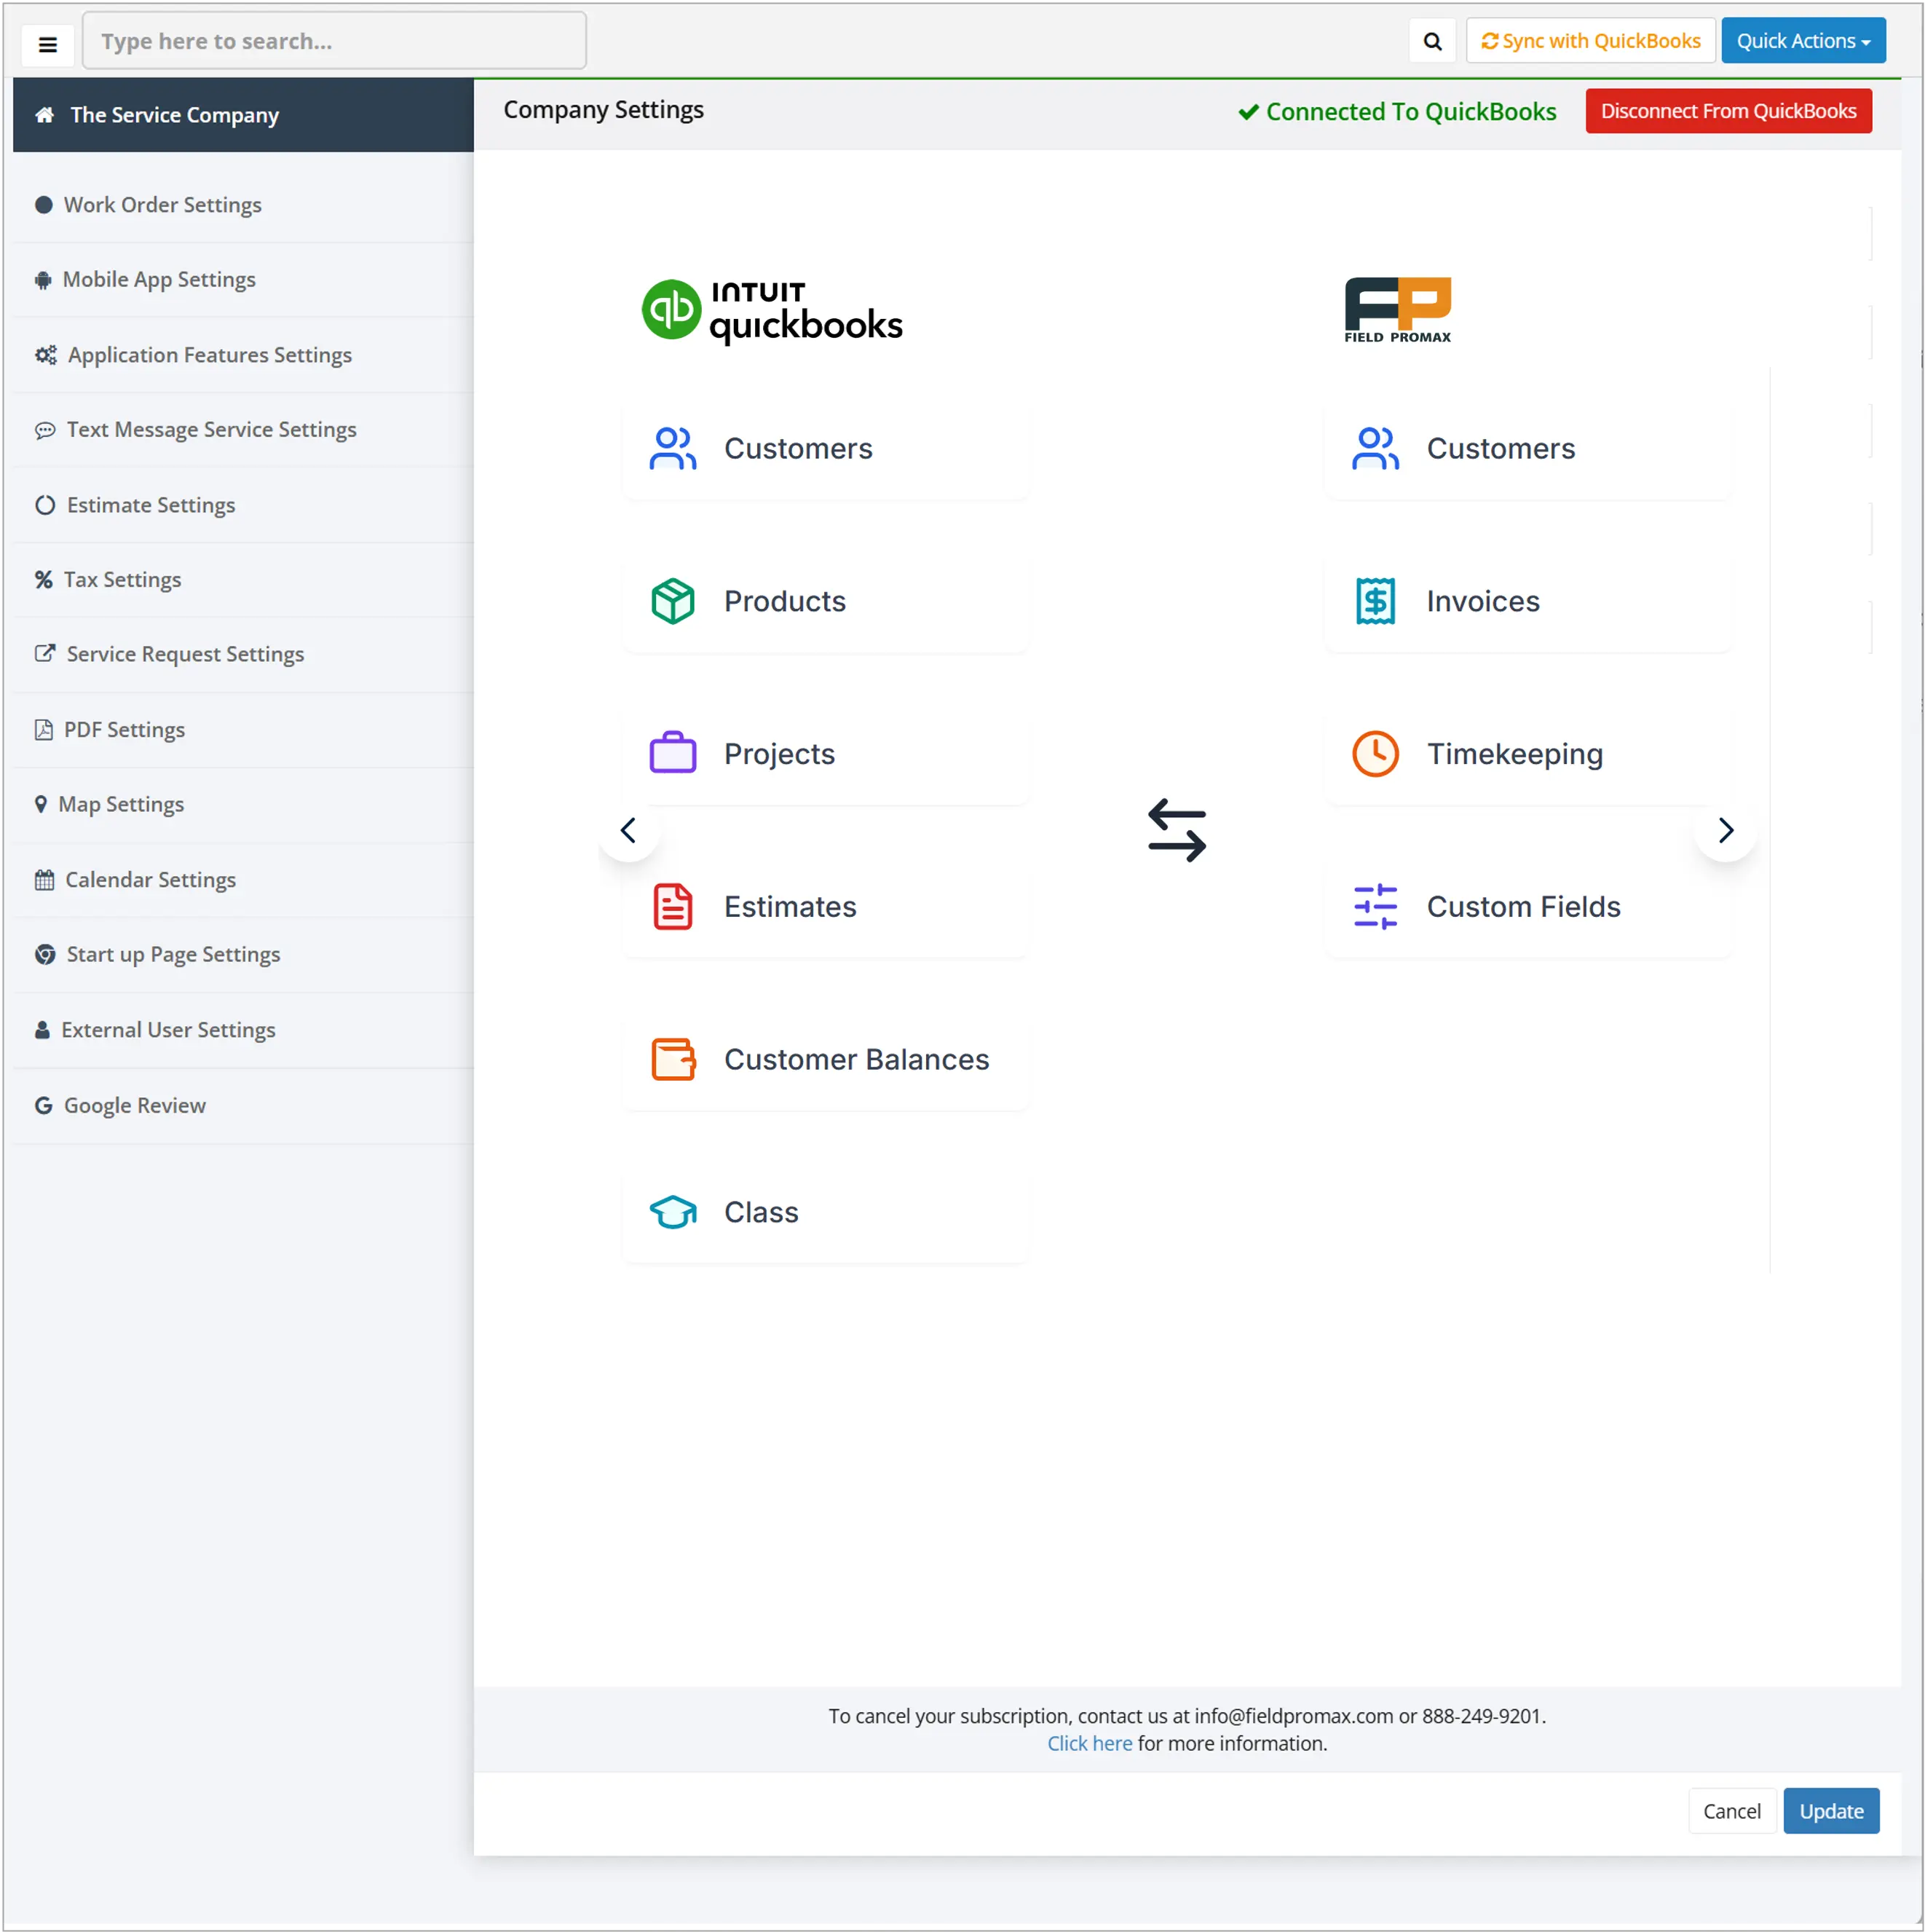
Task: Click the PDF Settings file icon
Action: [43, 730]
